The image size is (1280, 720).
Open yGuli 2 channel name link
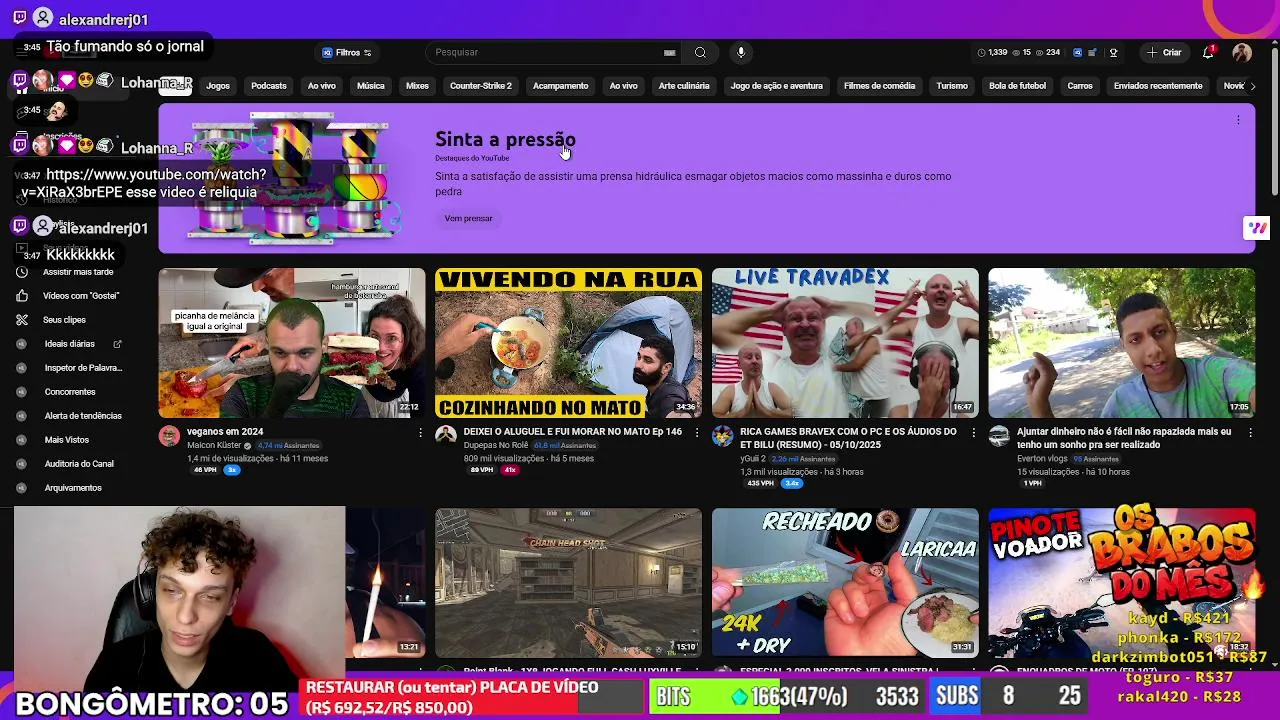(752, 459)
